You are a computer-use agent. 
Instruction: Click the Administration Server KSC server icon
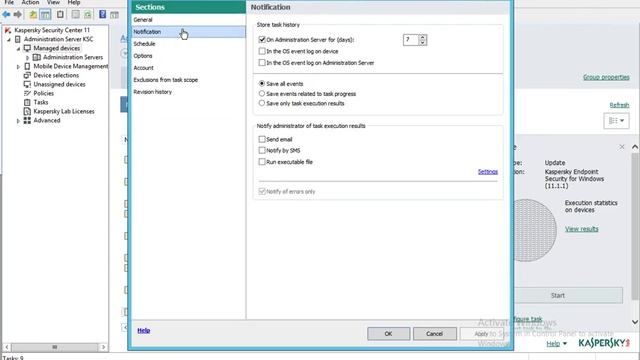pos(18,39)
